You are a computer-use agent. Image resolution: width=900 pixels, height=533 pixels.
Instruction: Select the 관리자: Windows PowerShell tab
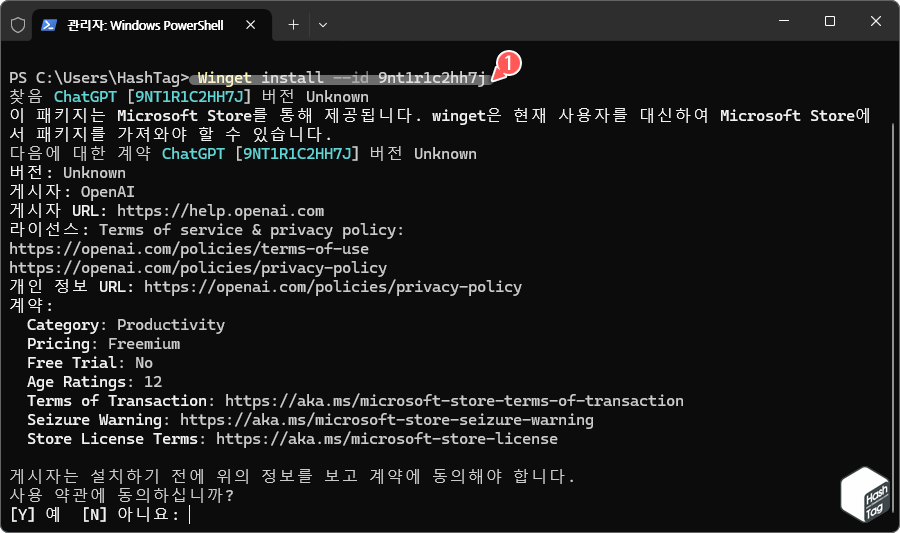(151, 25)
